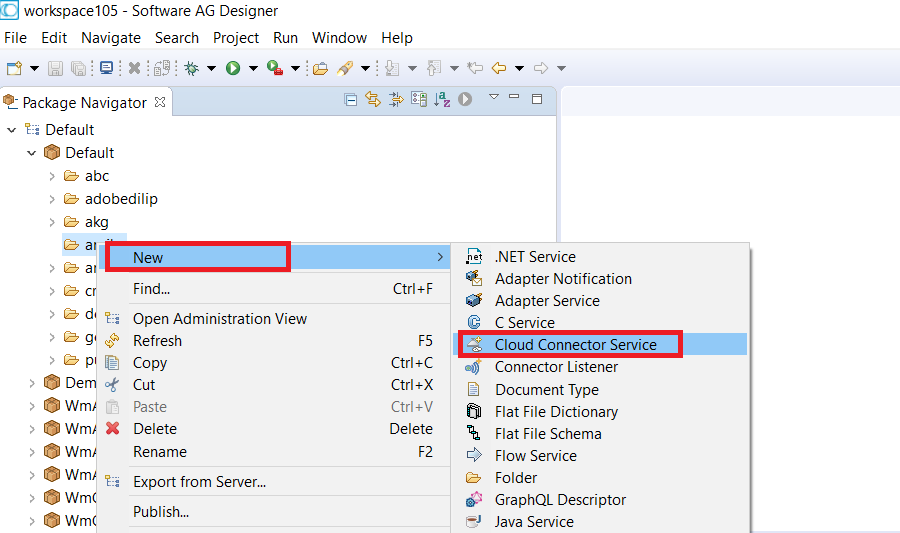Click the Debug bug icon
Image resolution: width=900 pixels, height=533 pixels.
191,68
